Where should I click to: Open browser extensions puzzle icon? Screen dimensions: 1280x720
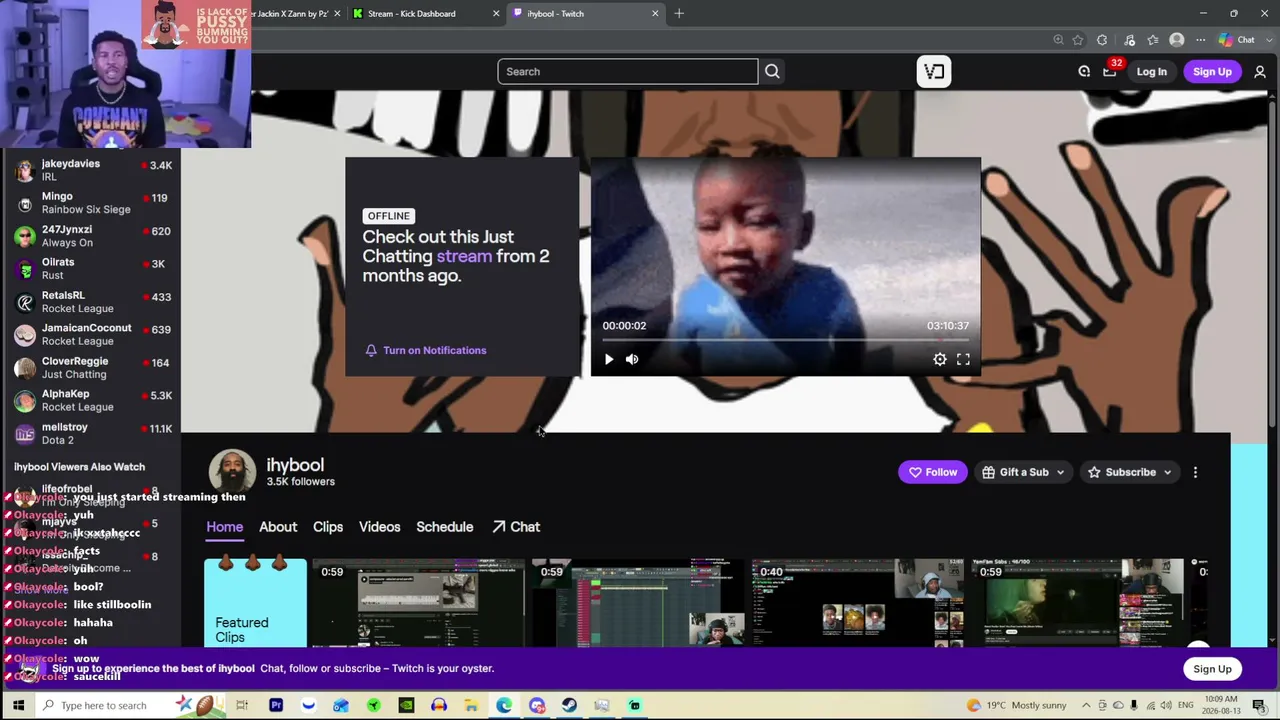click(1102, 40)
